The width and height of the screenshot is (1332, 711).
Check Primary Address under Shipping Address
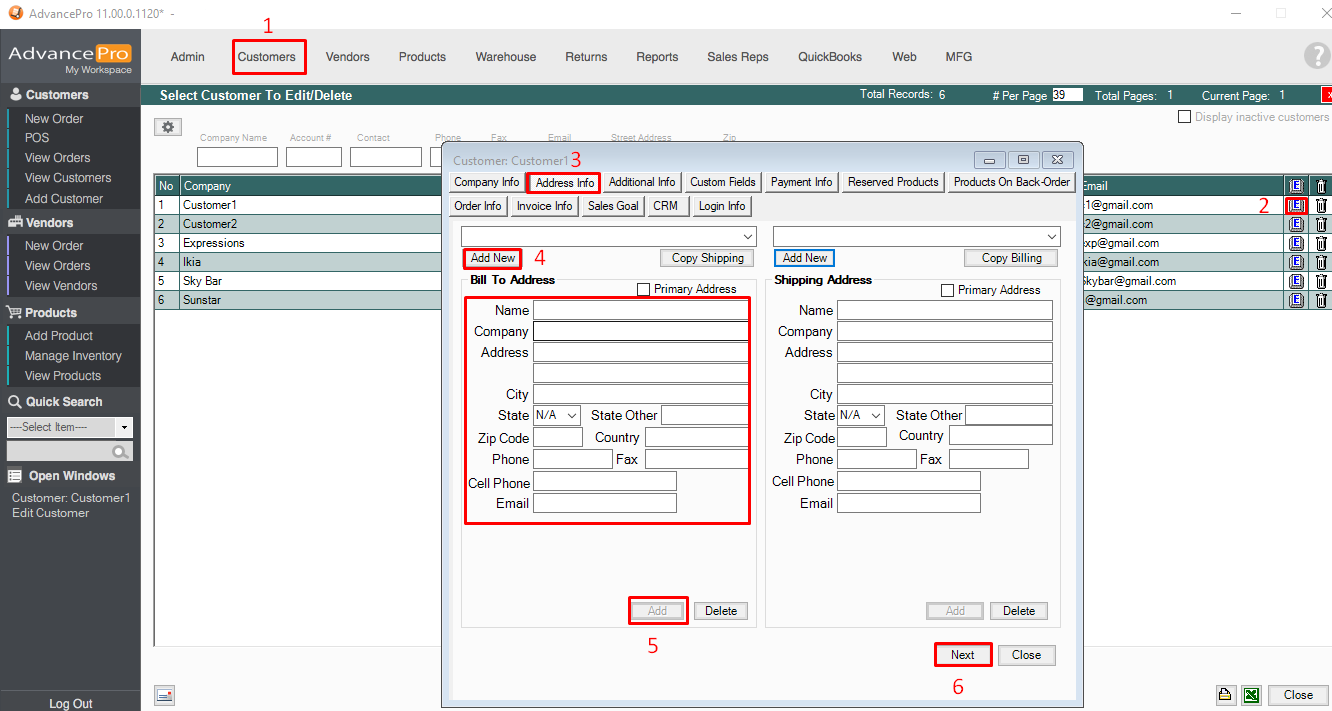click(948, 290)
